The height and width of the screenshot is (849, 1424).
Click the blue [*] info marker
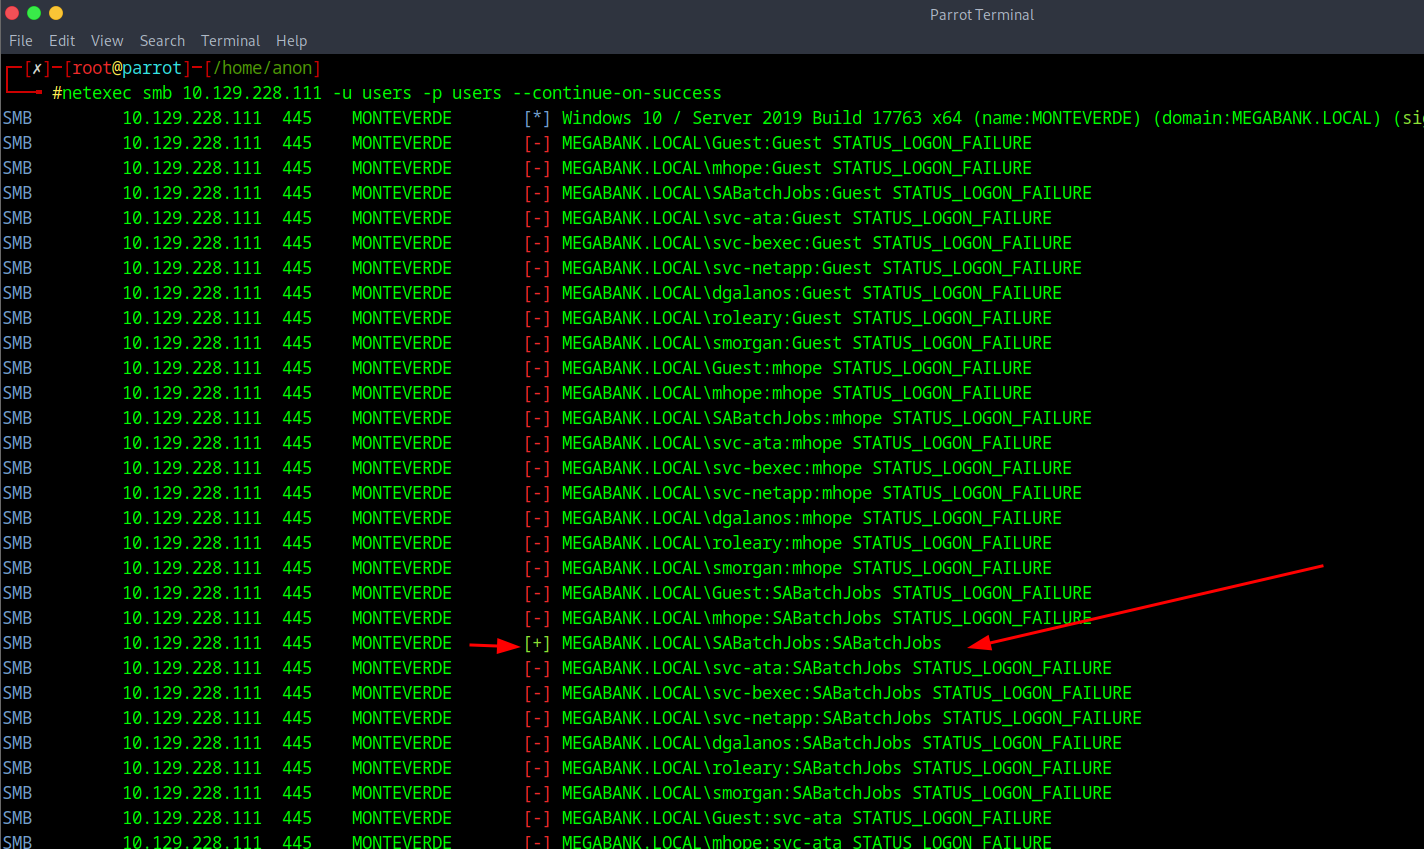coord(537,118)
